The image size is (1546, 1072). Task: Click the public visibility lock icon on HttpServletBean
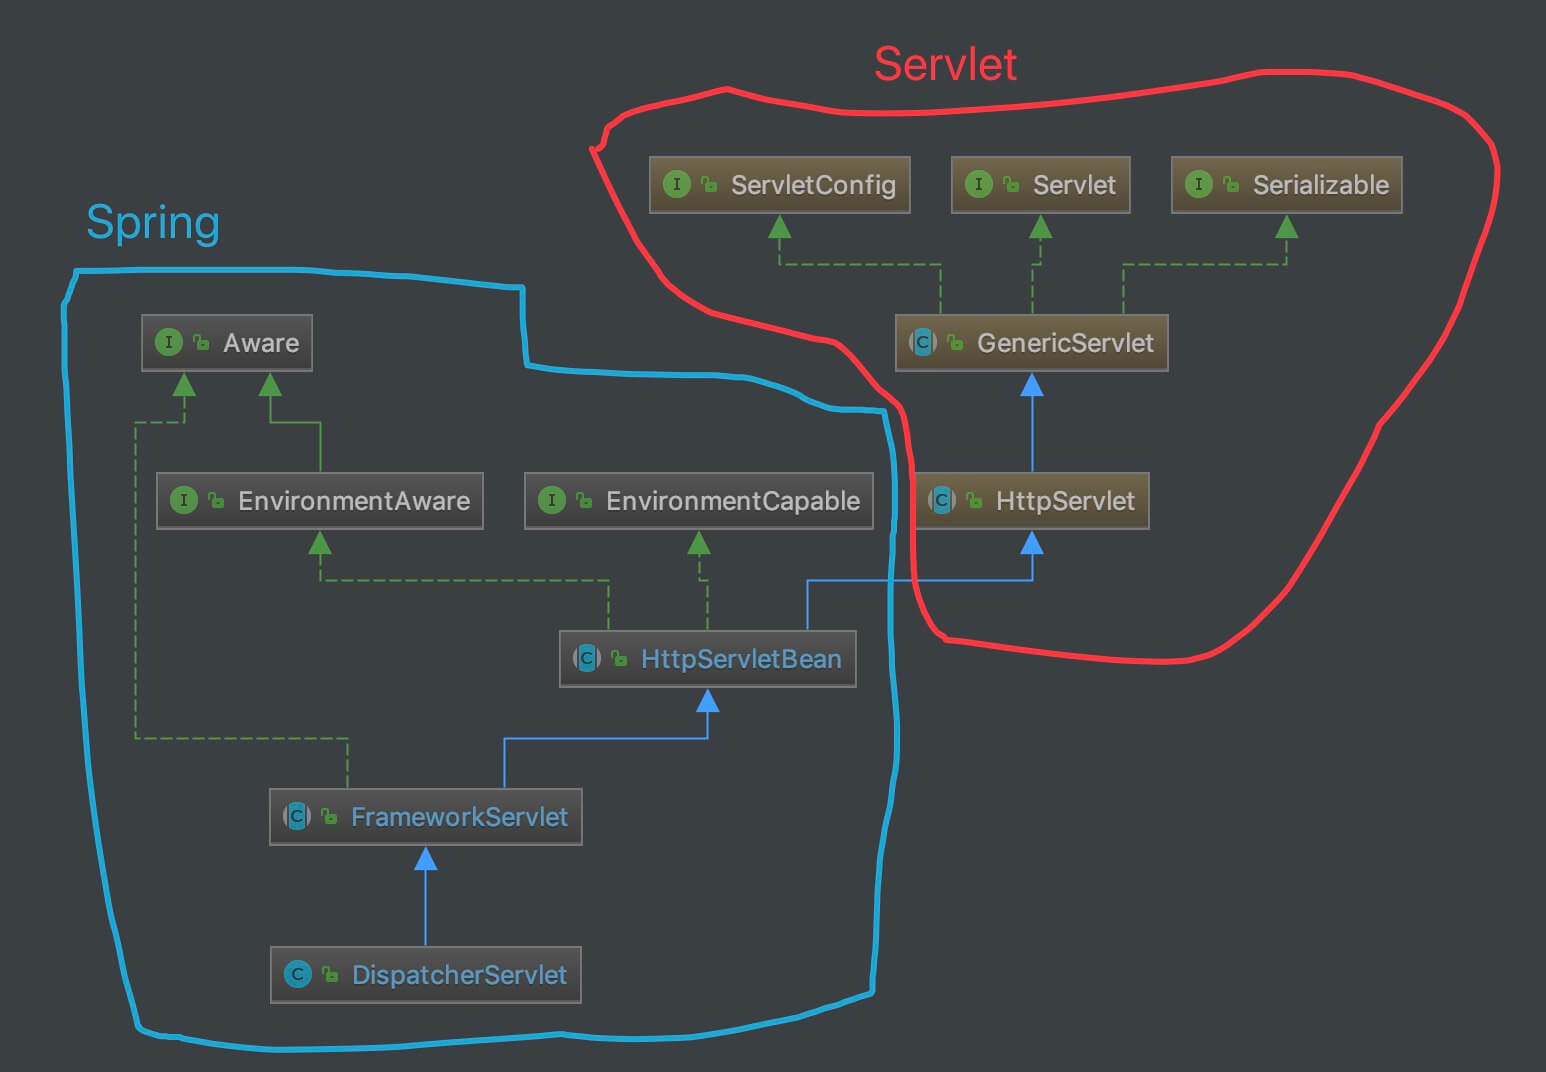coord(619,658)
